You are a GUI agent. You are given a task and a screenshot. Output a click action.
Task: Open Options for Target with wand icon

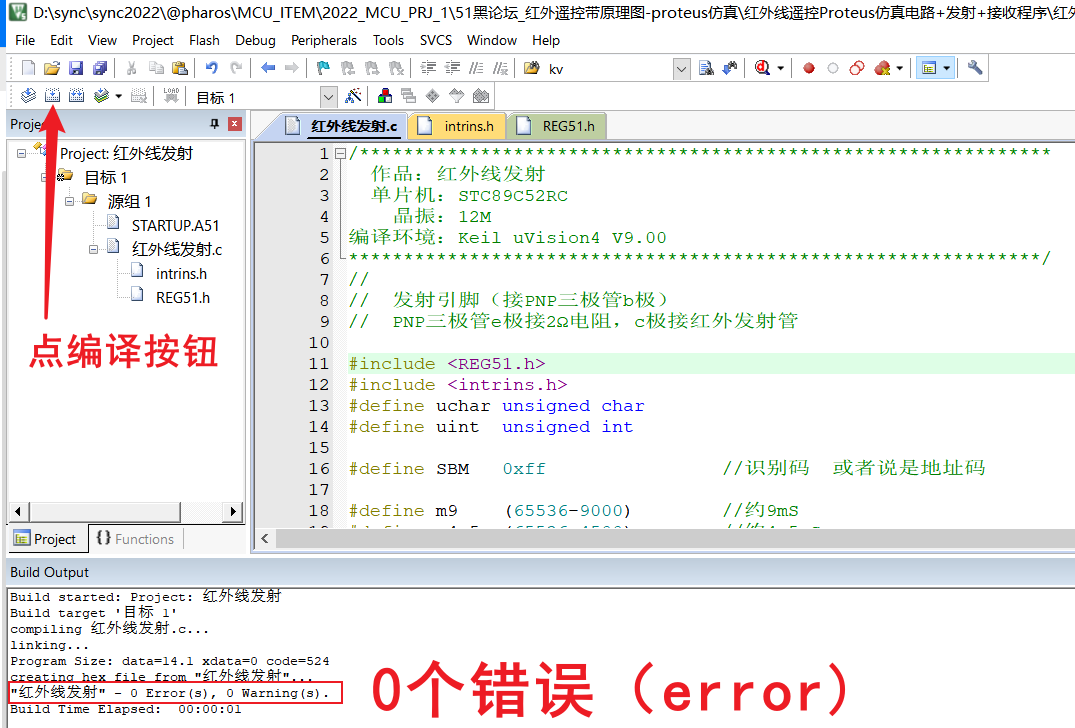[353, 95]
